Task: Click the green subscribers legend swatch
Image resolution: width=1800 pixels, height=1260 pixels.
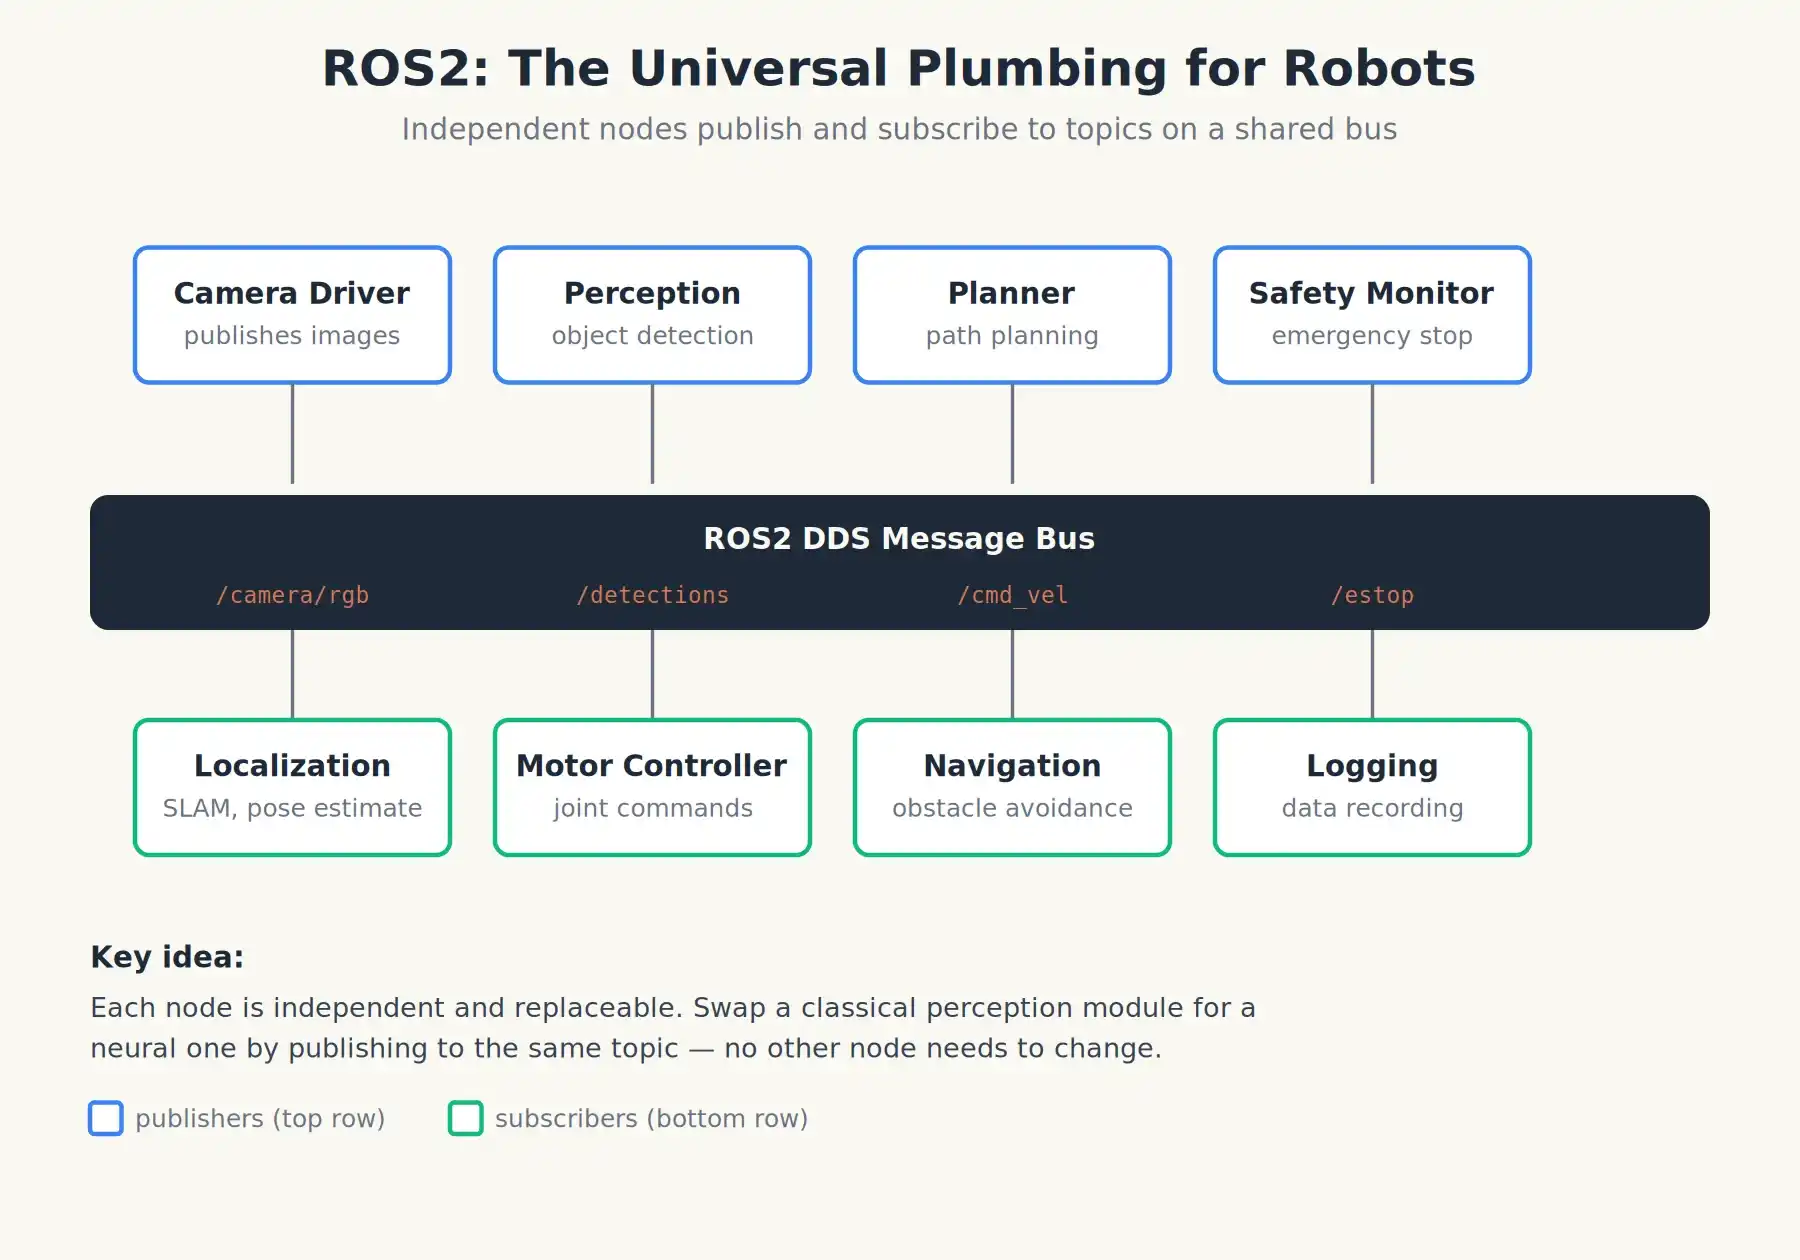Action: pyautogui.click(x=466, y=1118)
